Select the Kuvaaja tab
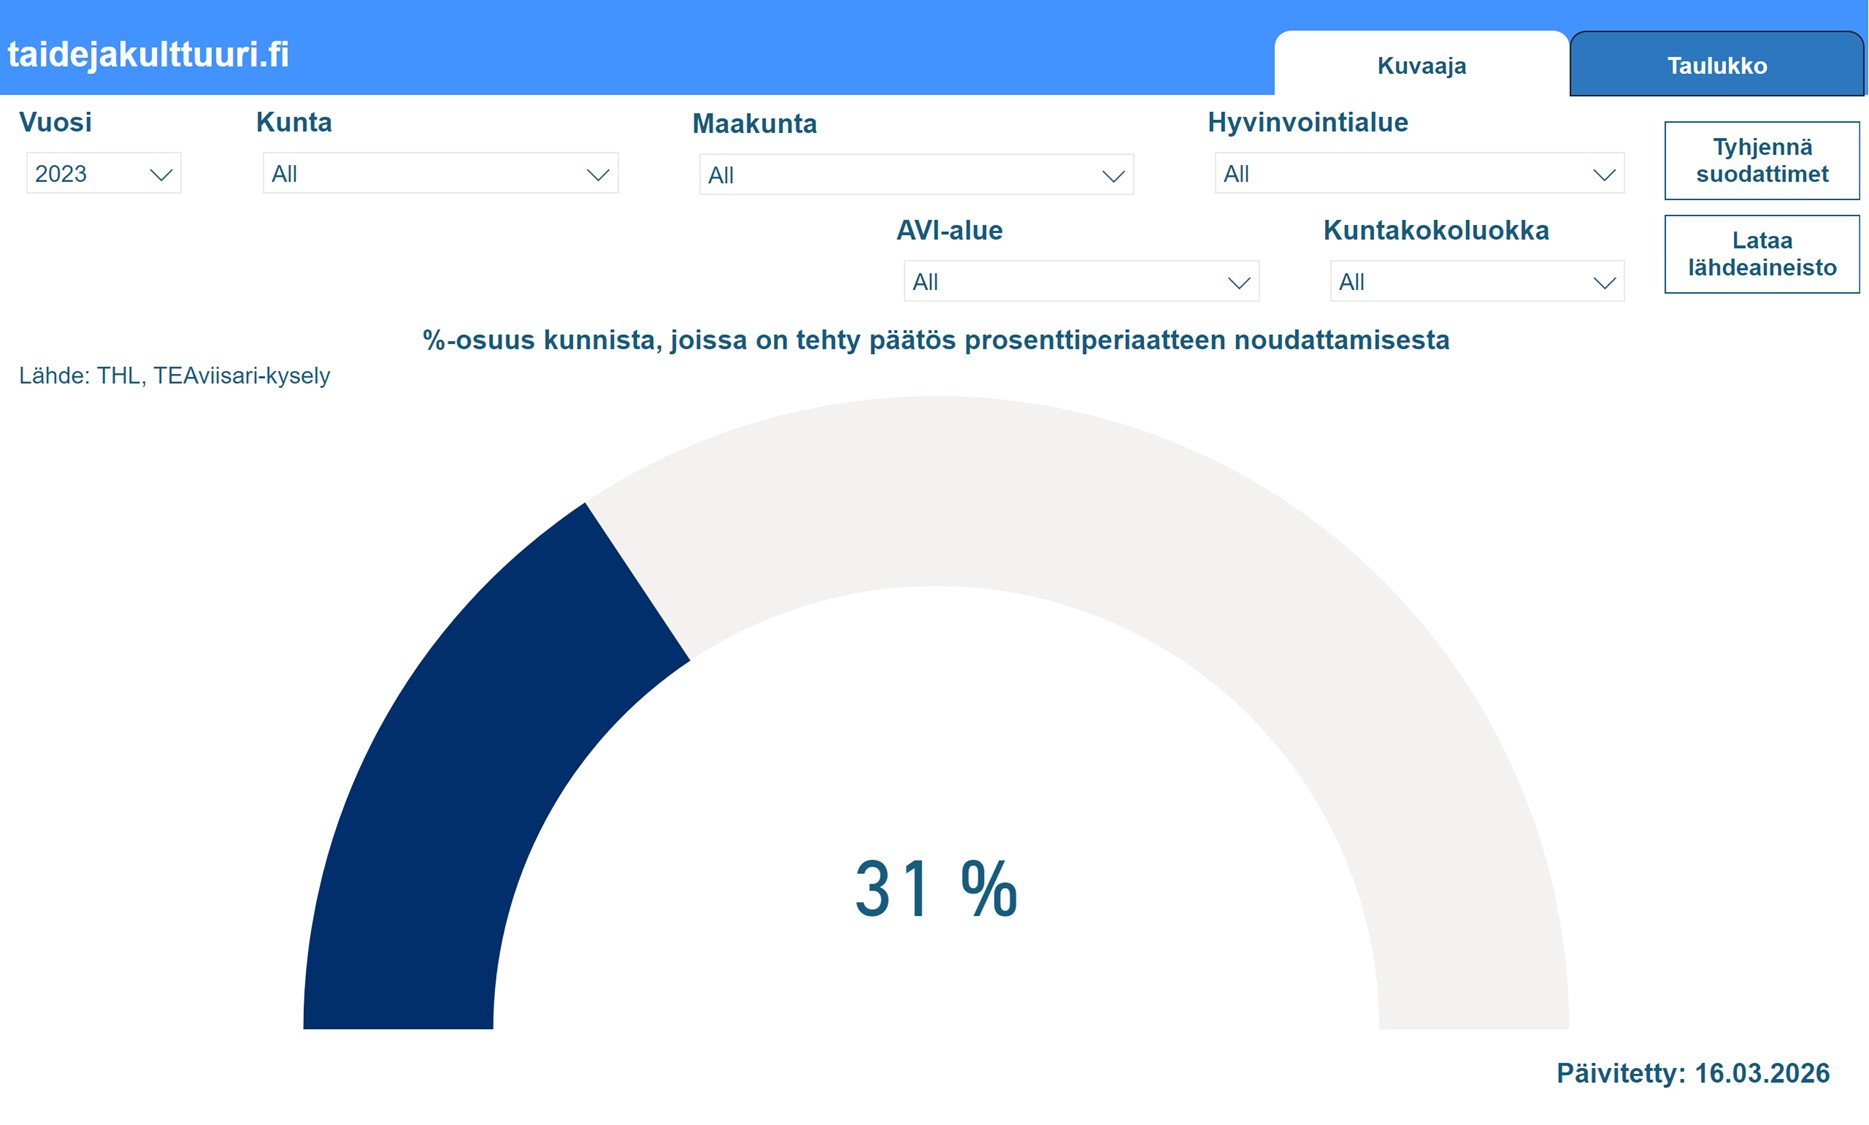Screen dimensions: 1869x1125 point(1421,66)
